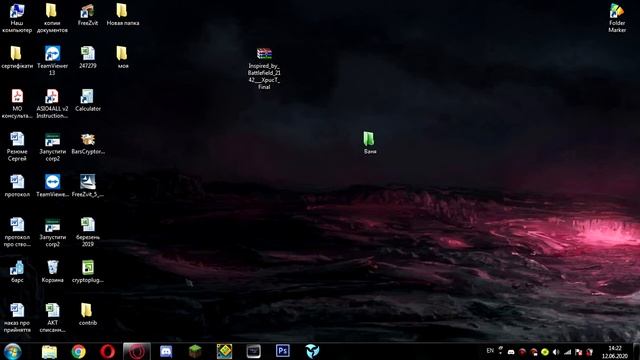The height and width of the screenshot is (360, 640).
Task: Open the green circular tray icon
Action: click(x=544, y=352)
